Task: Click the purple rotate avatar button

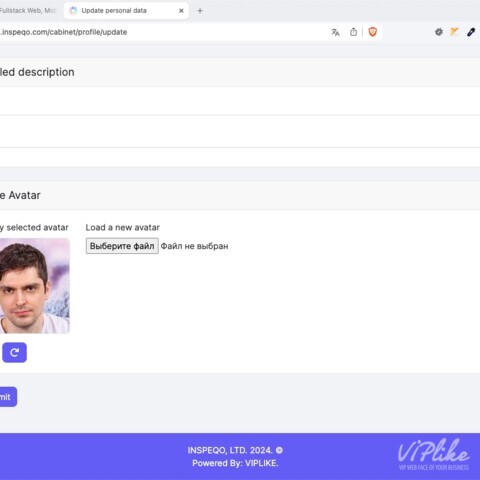Action: click(14, 352)
